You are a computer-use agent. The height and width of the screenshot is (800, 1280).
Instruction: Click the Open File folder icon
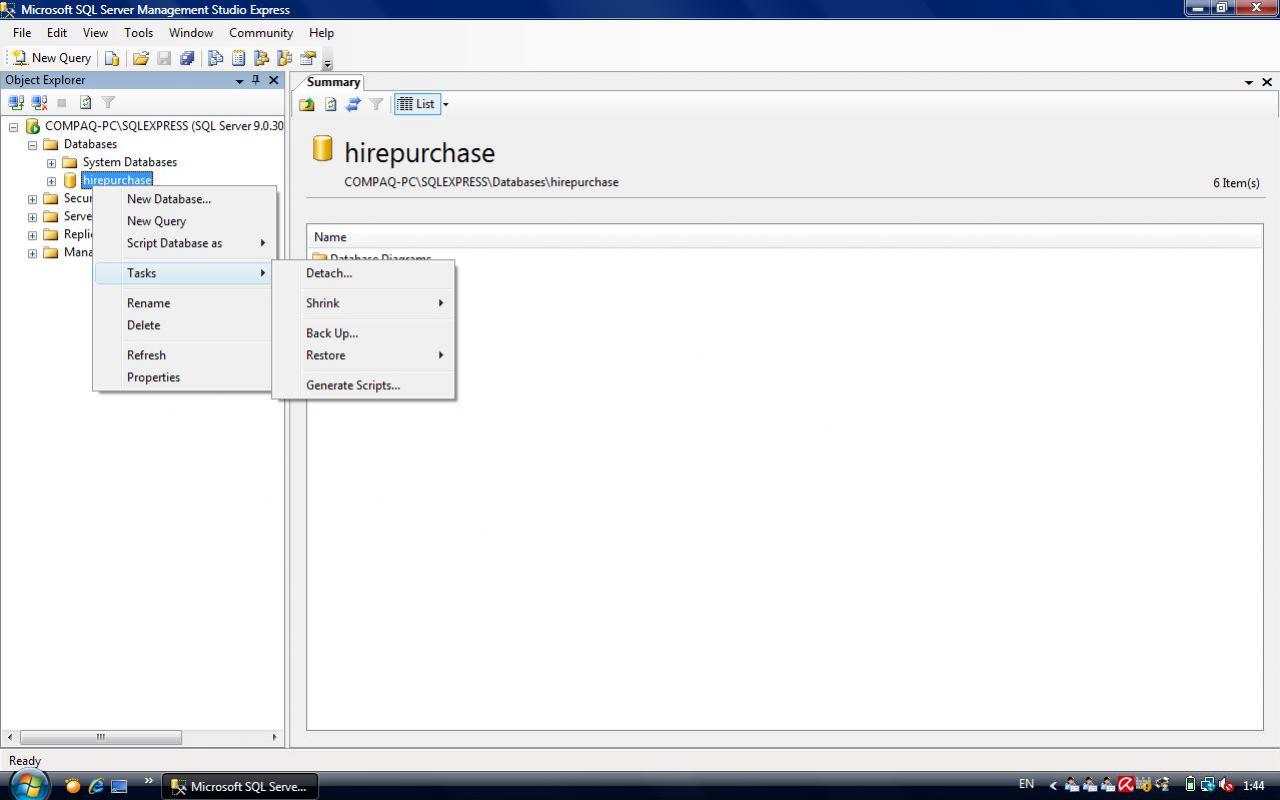(141, 58)
